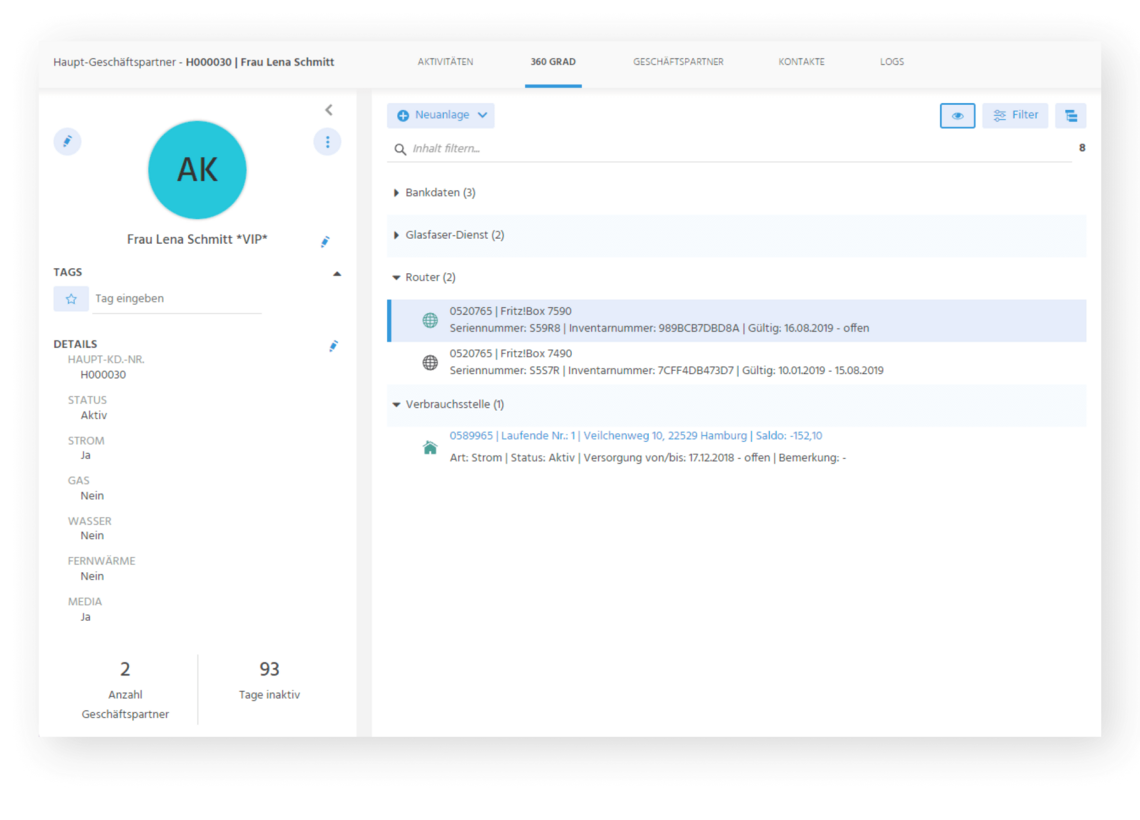This screenshot has height=820, width=1140.
Task: Expand the Glasfaser-Dienst group
Action: click(x=397, y=235)
